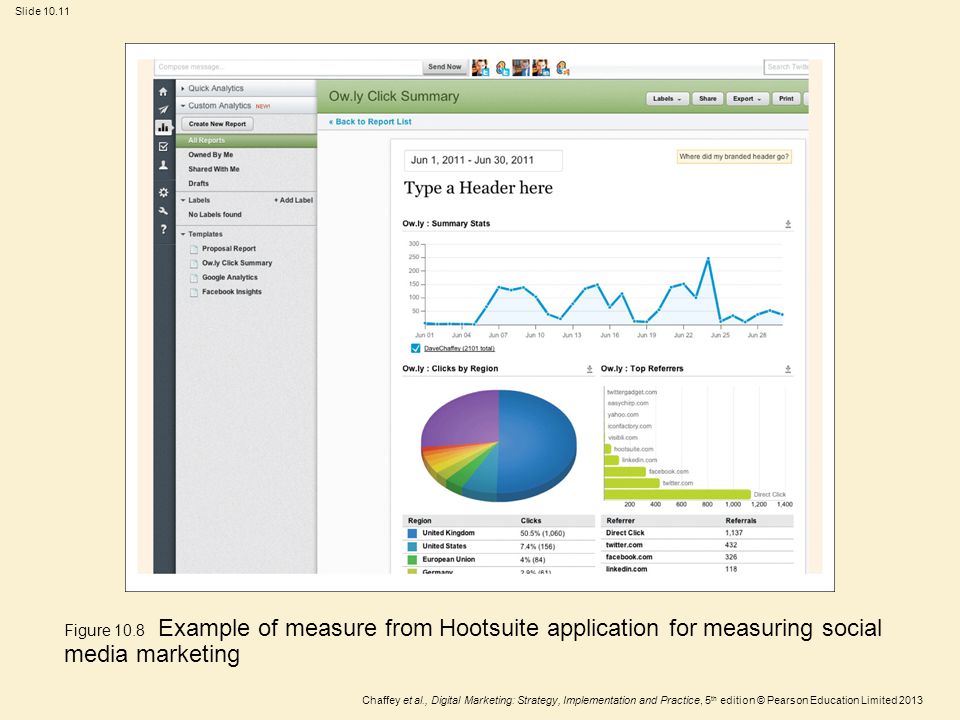Click 'twitter.com' in the Referrer table
960x720 pixels.
(624, 545)
